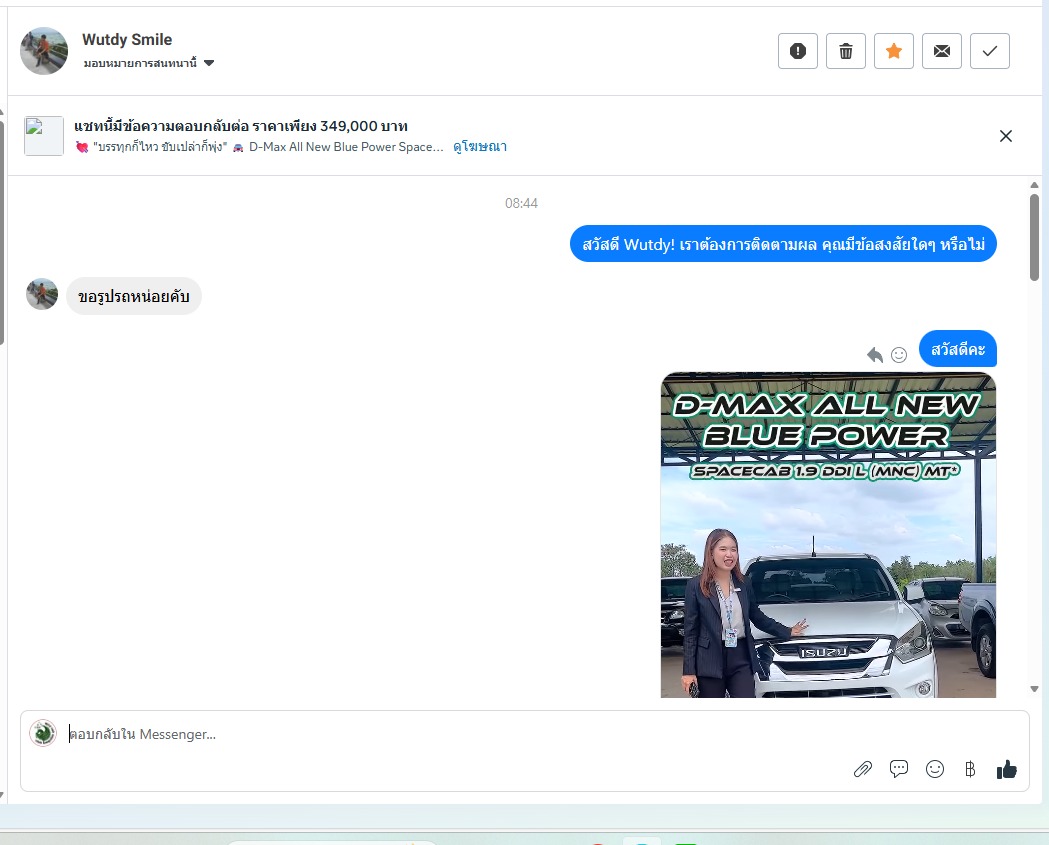Mark conversation as spam with exclamation icon

[797, 51]
